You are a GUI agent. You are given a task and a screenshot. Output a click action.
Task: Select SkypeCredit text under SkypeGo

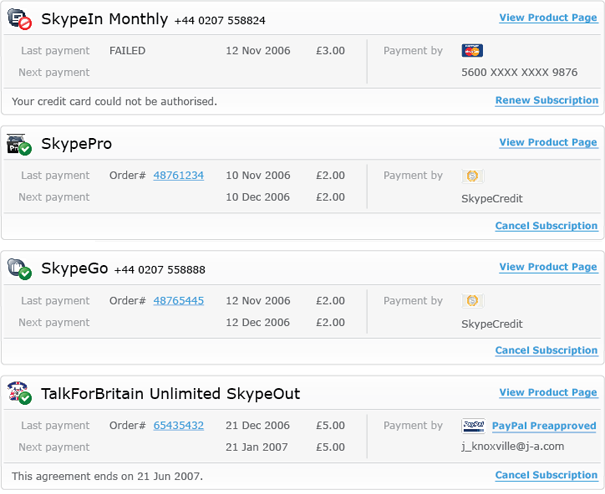click(492, 324)
